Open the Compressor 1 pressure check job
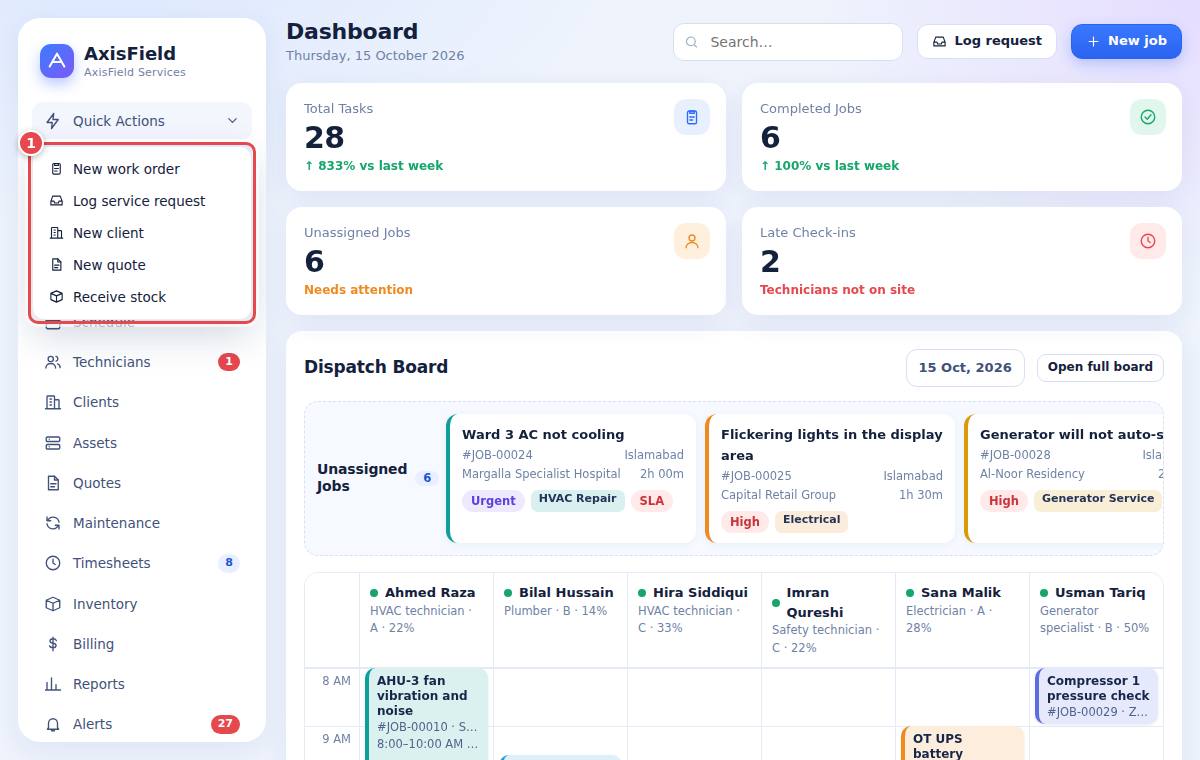Screen dimensions: 1200x760 click(x=1097, y=696)
